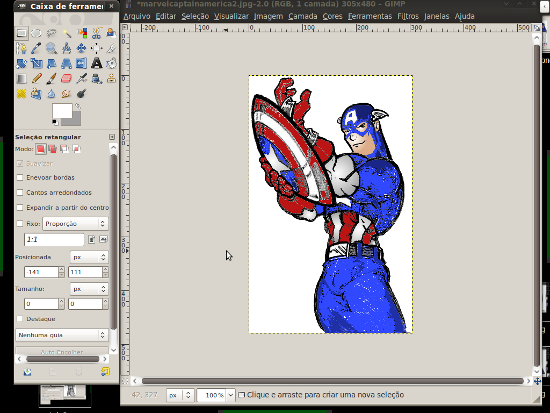Select the Scissors Select tool

point(97,33)
